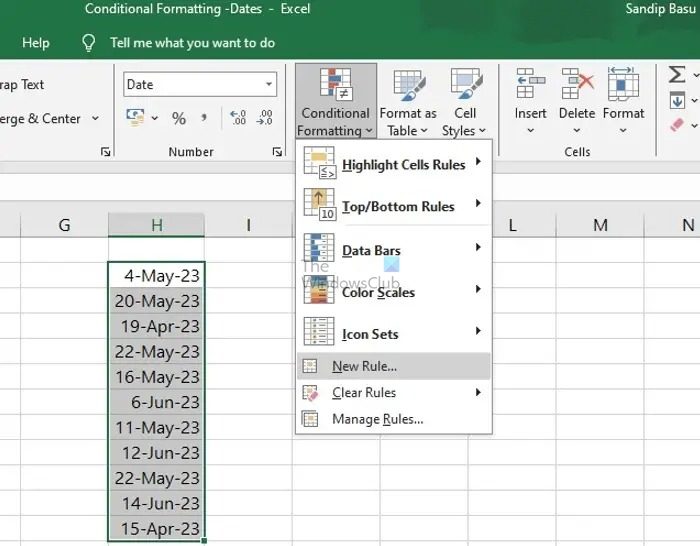Click Merge & Center button
This screenshot has width=700, height=546.
pyautogui.click(x=40, y=118)
